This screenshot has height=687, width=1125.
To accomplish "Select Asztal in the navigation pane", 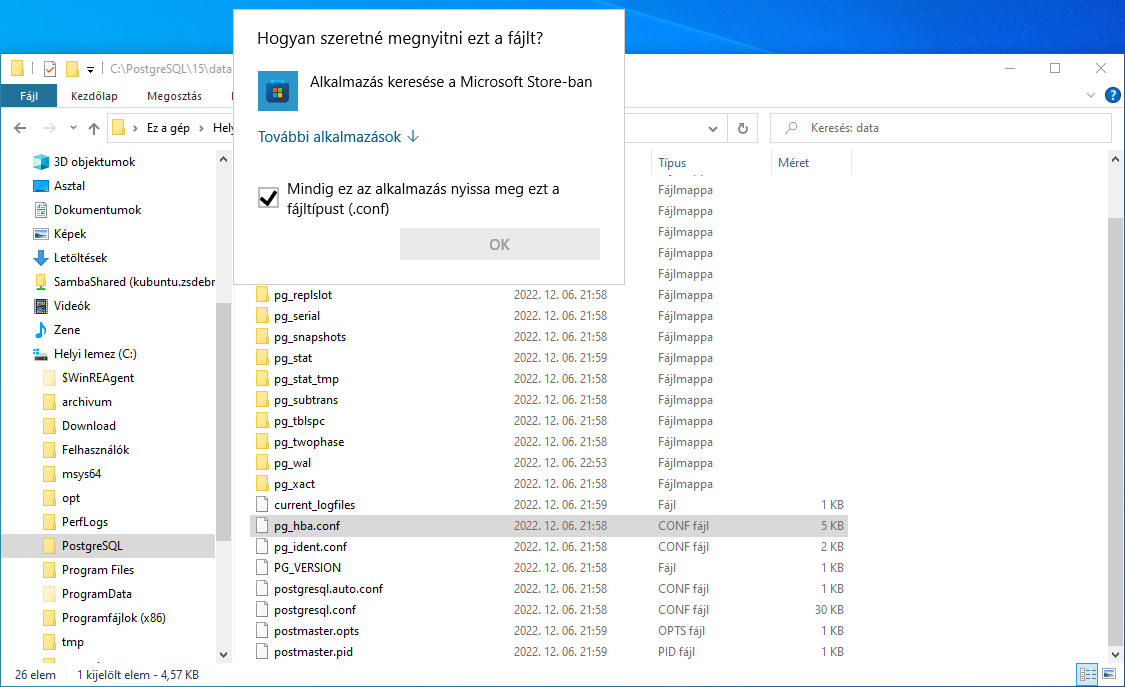I will [x=69, y=186].
